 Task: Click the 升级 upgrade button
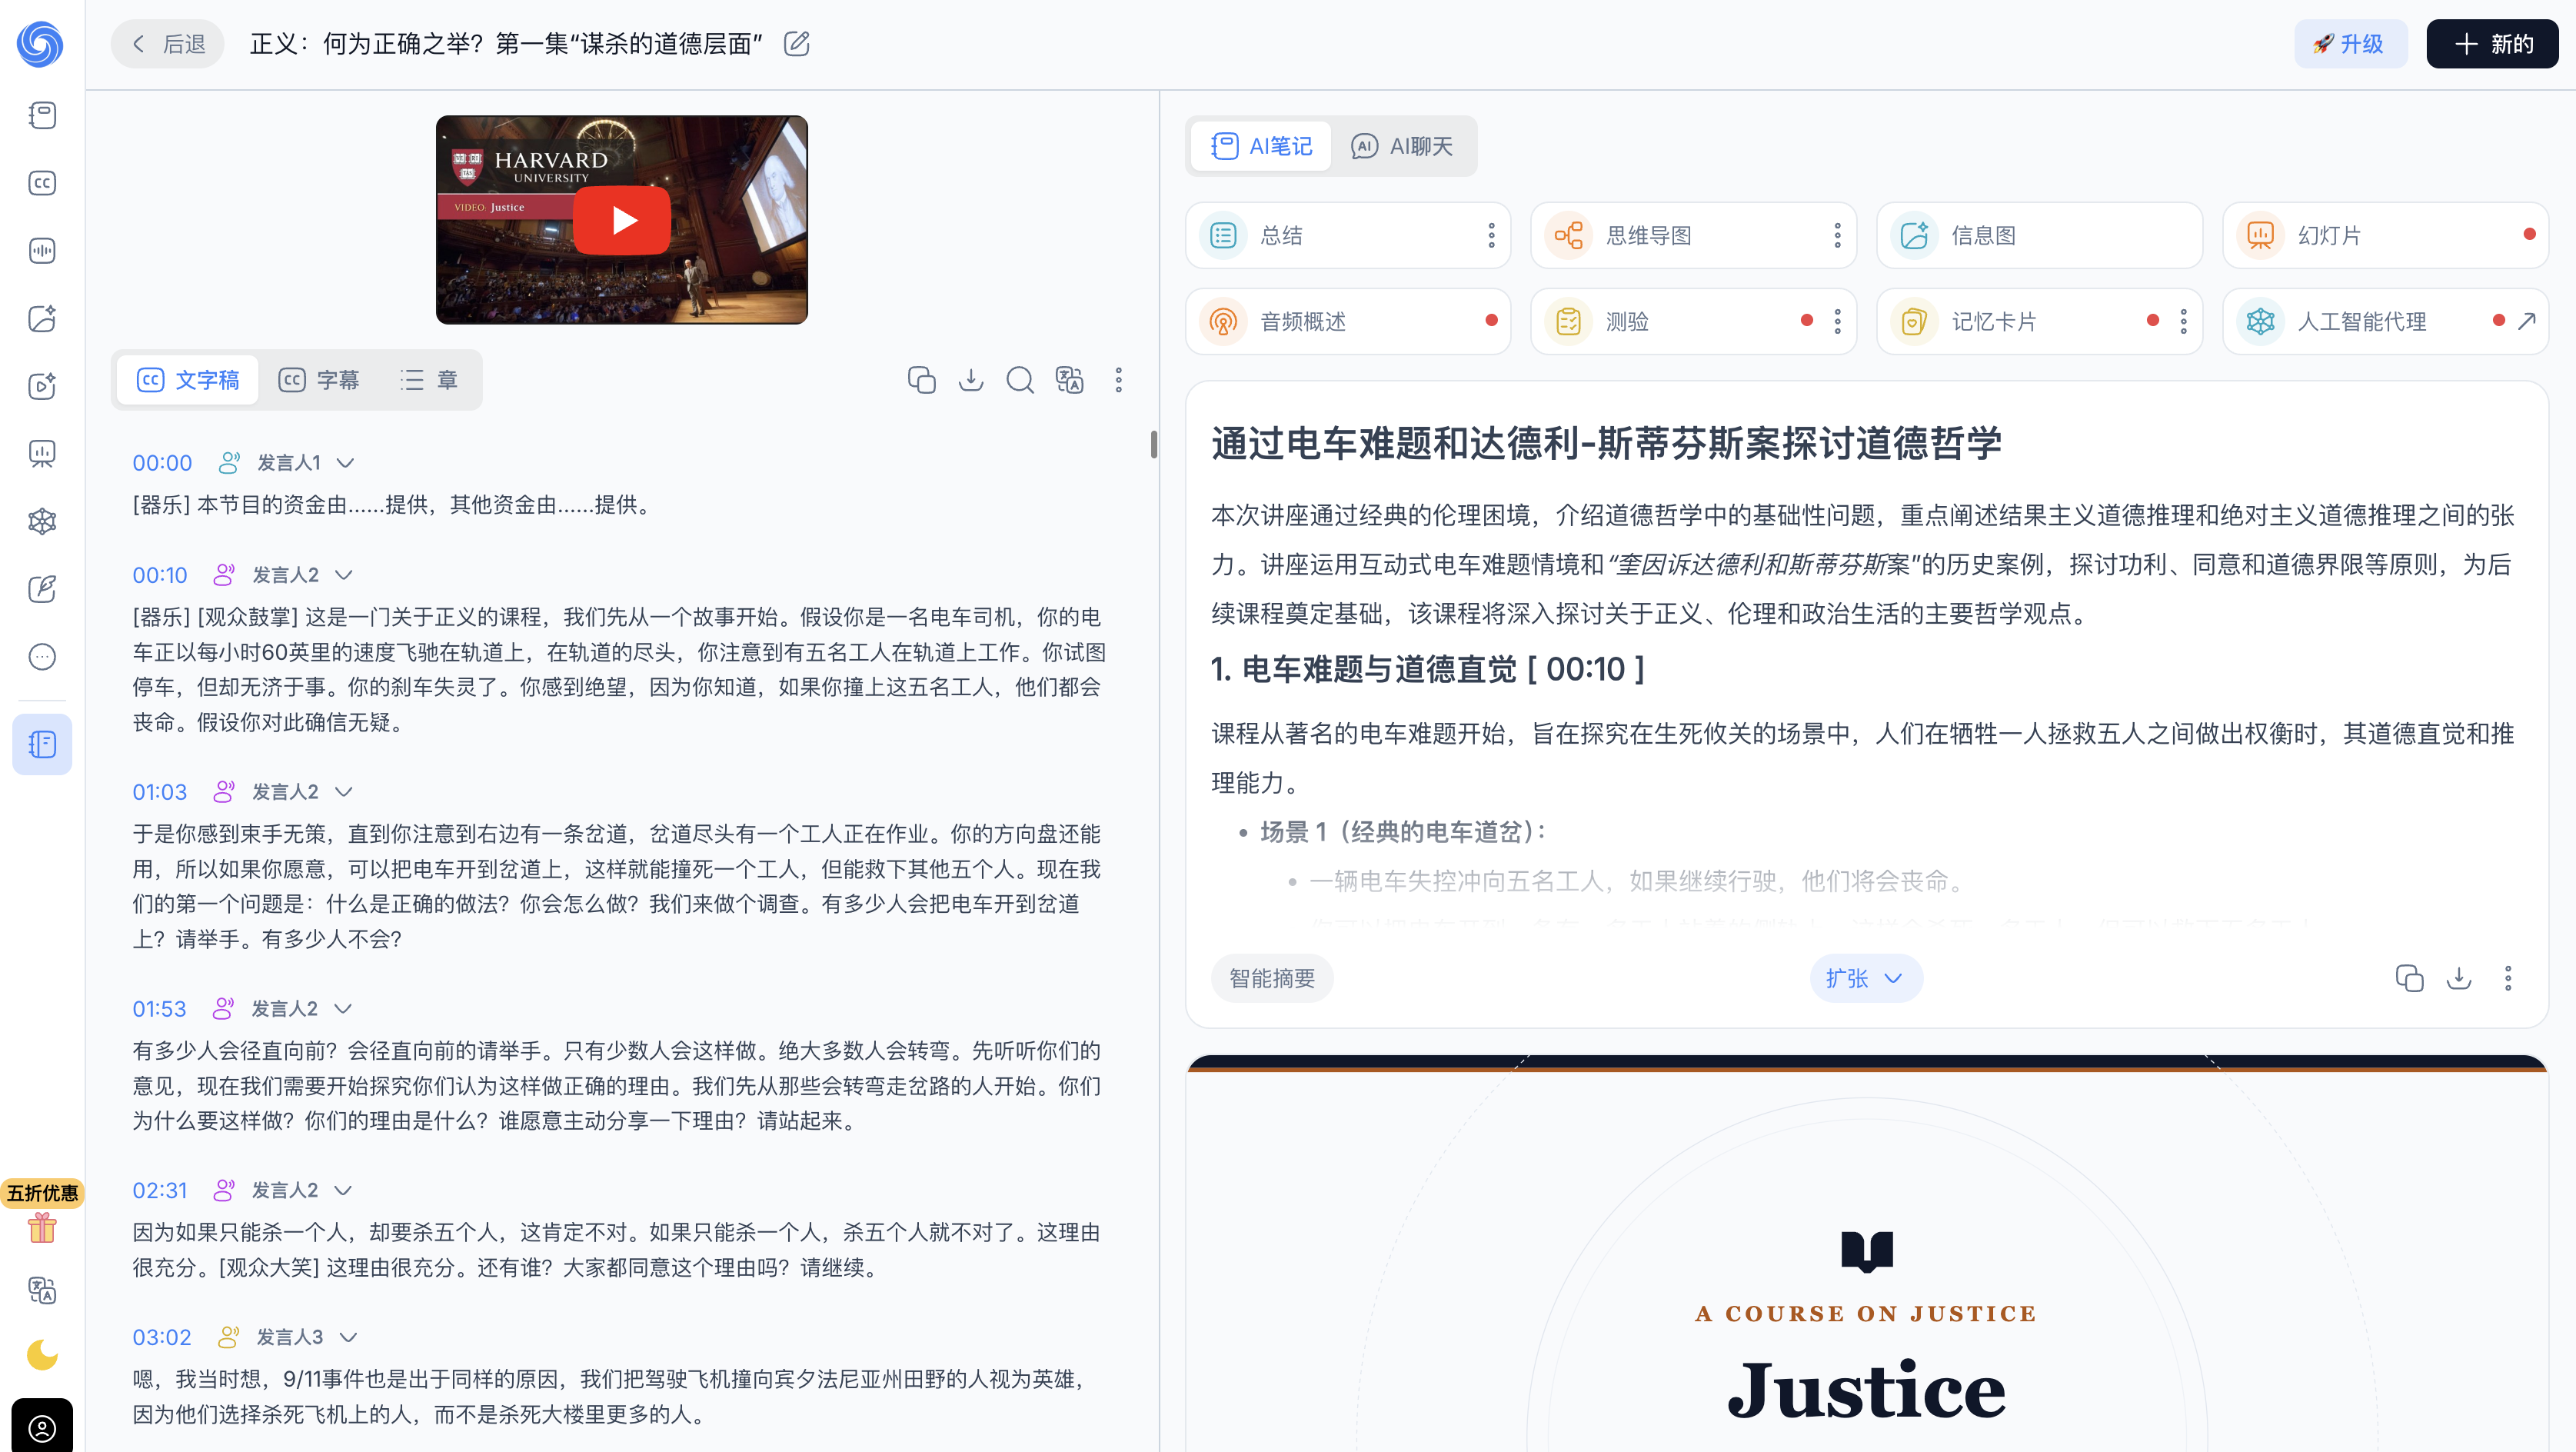click(2350, 44)
